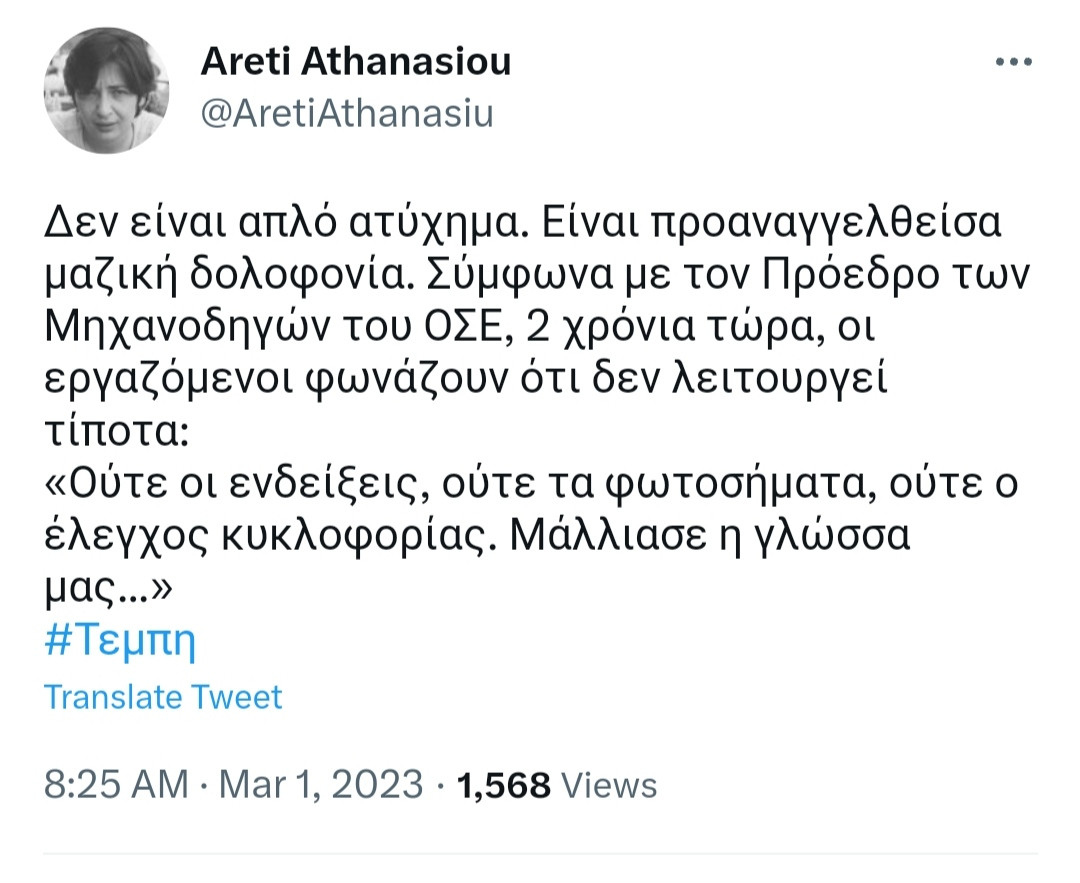Open the three-dot more options menu
1080x883 pixels.
1011,62
